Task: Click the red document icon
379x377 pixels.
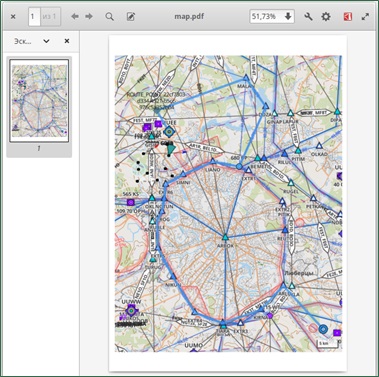Action: point(348,16)
